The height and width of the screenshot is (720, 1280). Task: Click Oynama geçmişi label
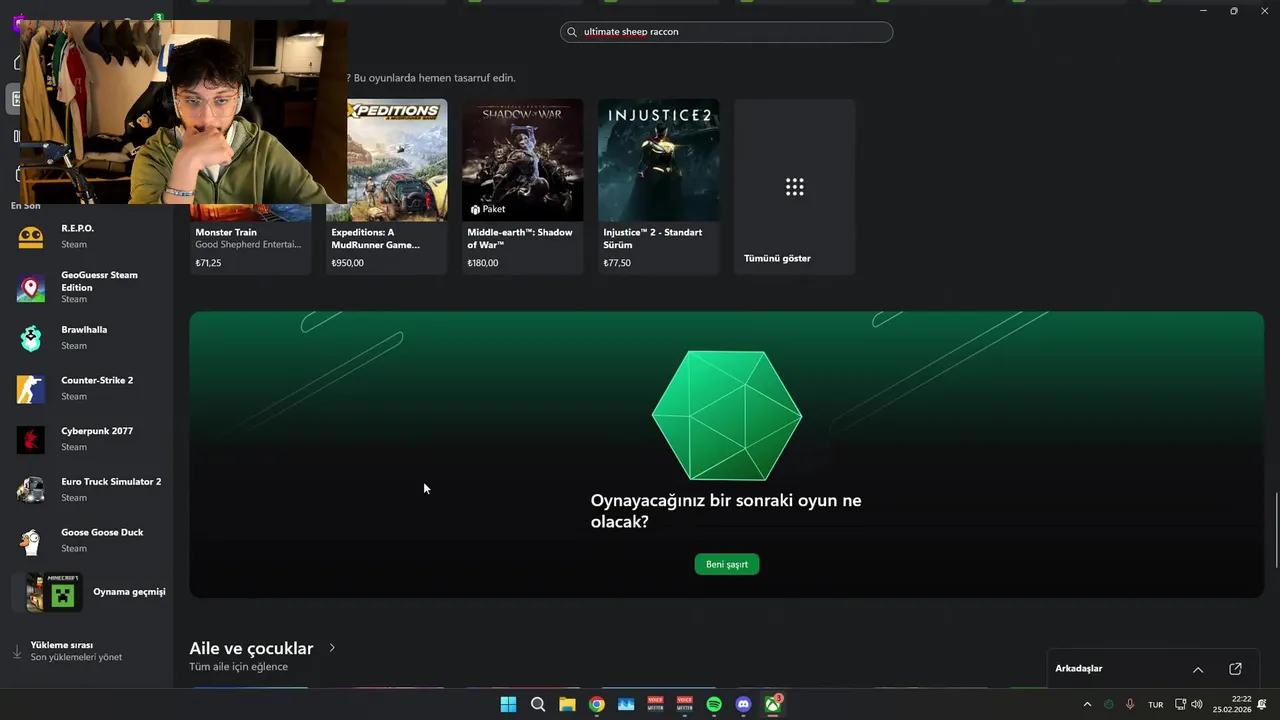pyautogui.click(x=129, y=592)
